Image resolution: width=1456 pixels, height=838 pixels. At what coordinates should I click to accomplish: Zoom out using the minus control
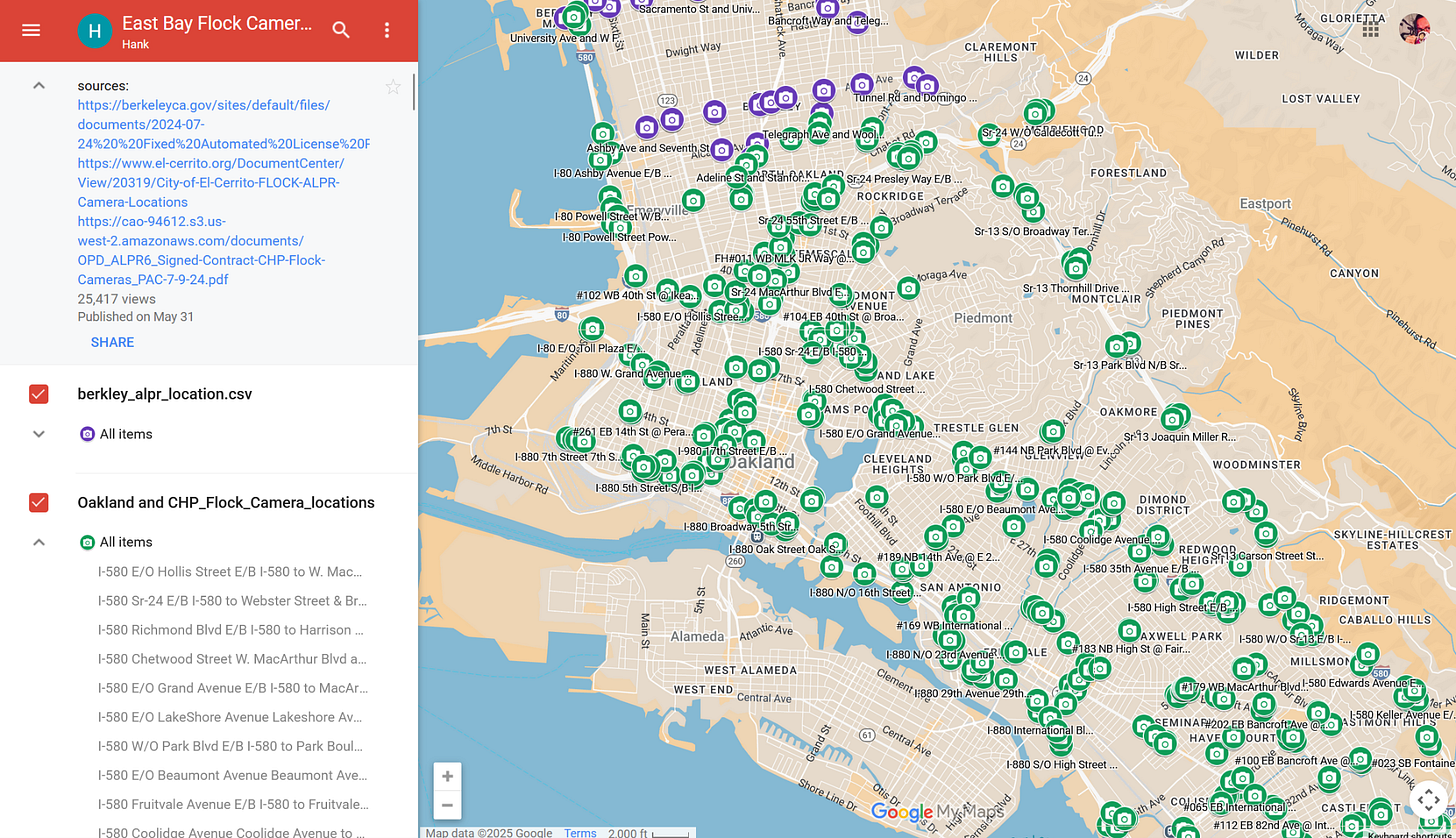coord(447,803)
